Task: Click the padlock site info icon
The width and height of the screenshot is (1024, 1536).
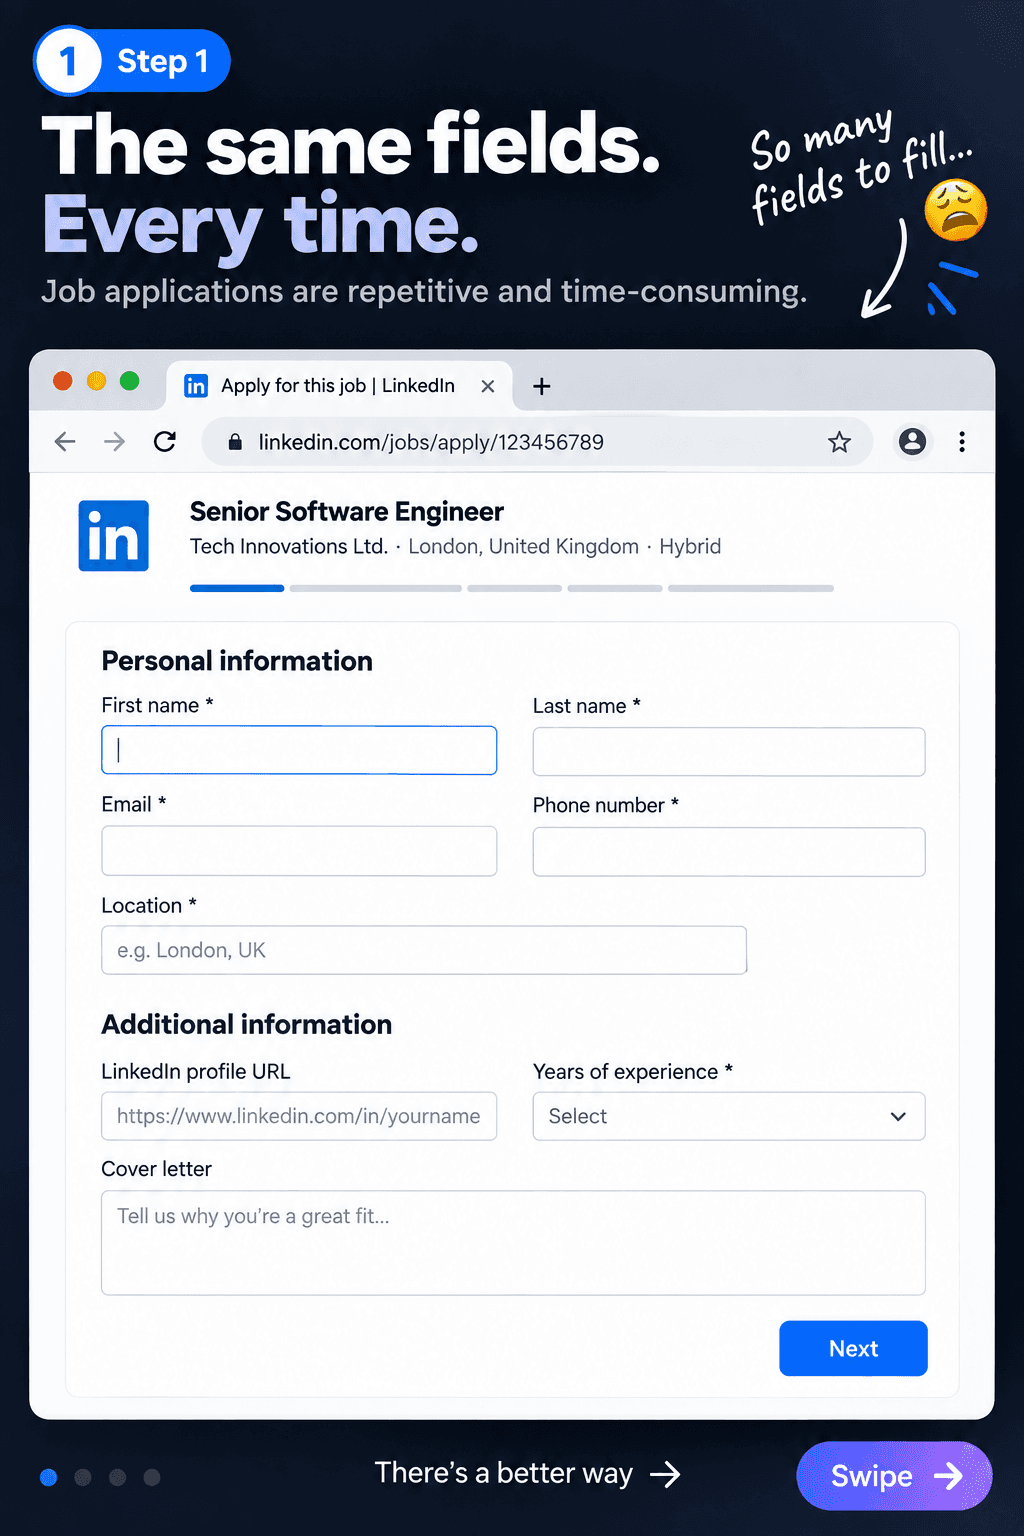Action: tap(235, 442)
